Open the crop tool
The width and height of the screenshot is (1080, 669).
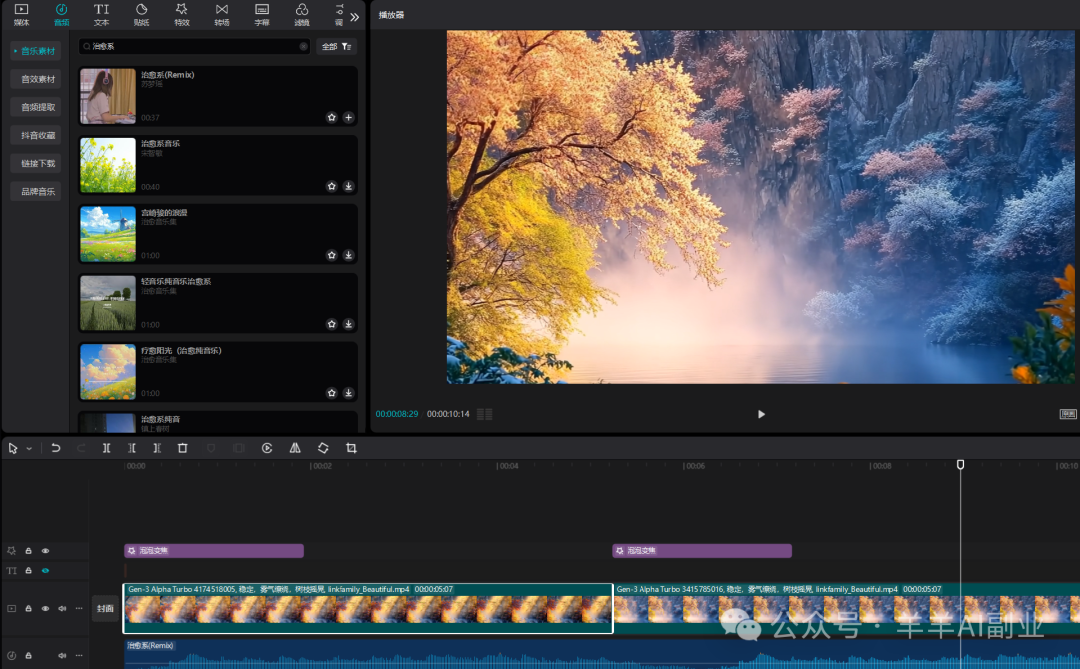[x=351, y=448]
